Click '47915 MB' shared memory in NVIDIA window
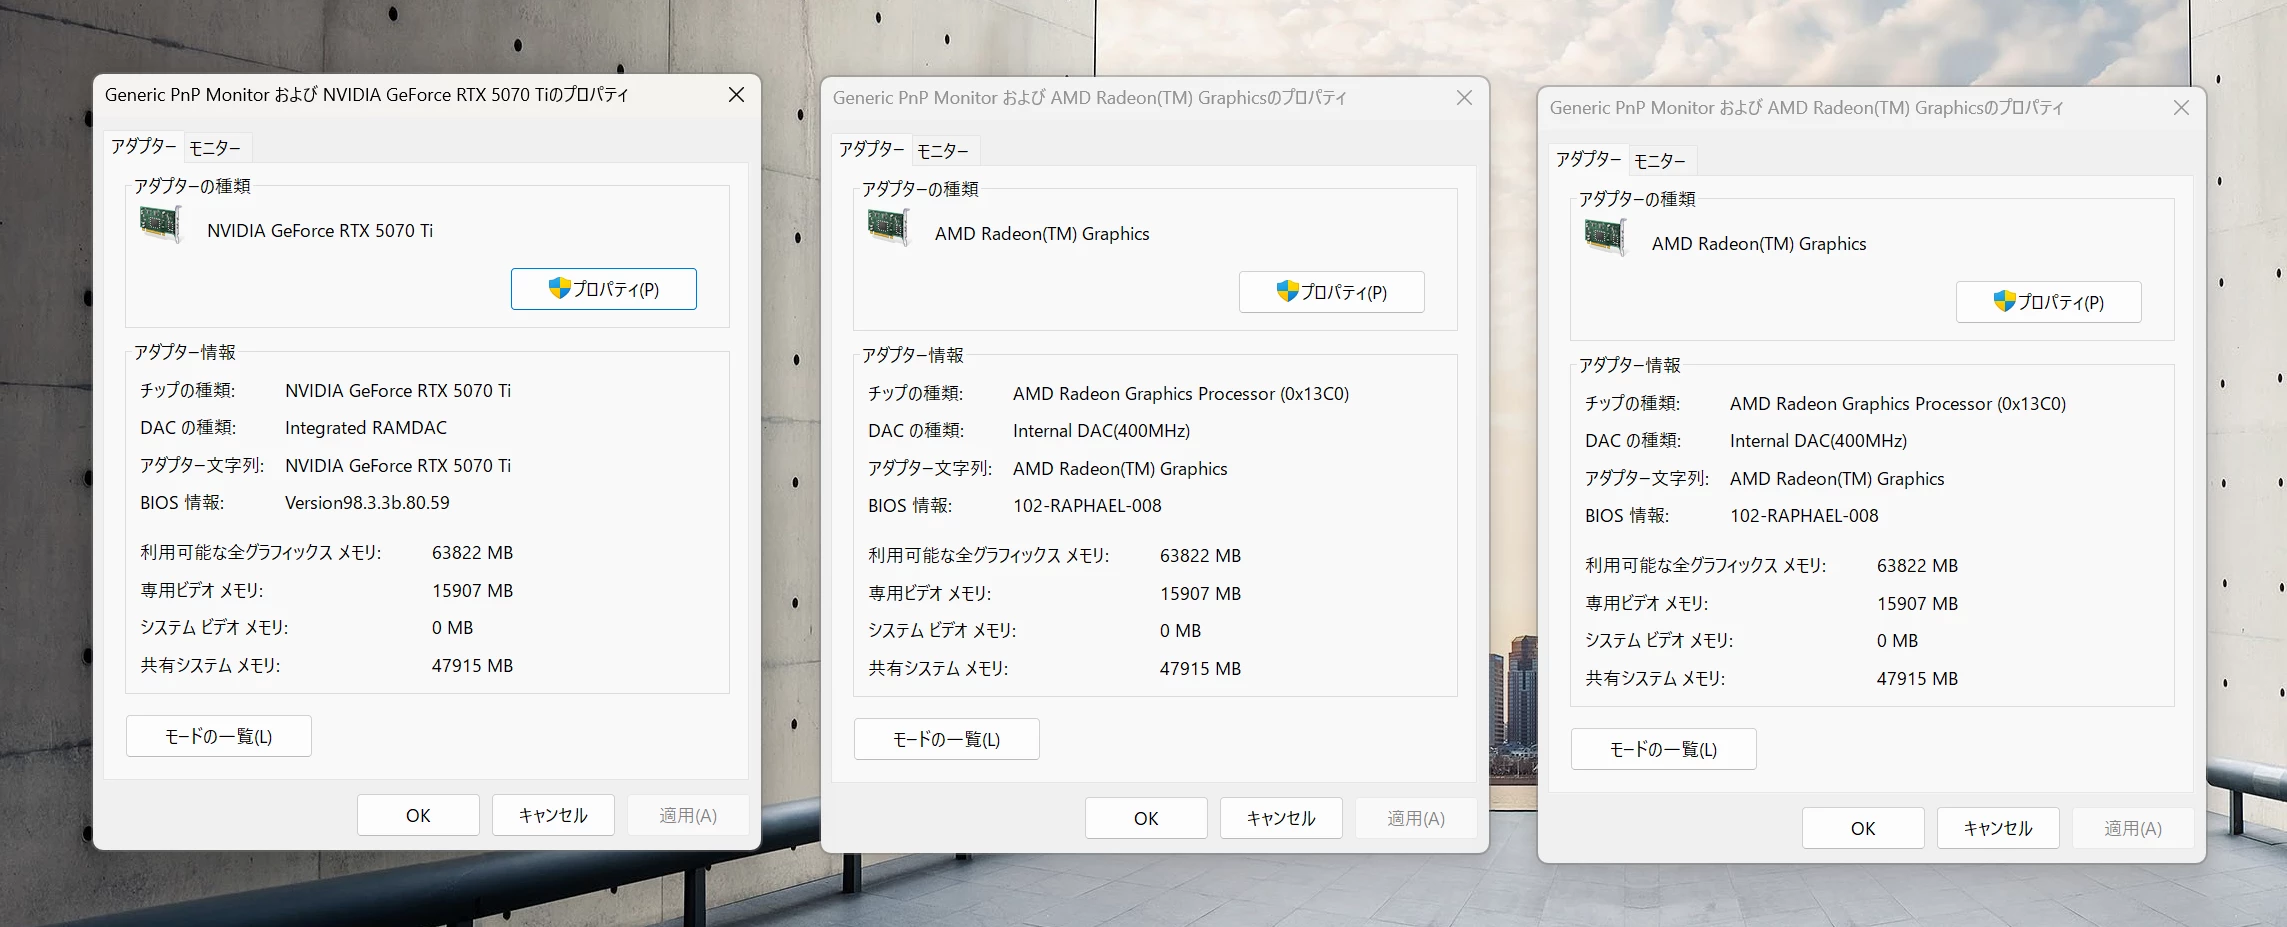Image resolution: width=2287 pixels, height=927 pixels. click(x=472, y=666)
